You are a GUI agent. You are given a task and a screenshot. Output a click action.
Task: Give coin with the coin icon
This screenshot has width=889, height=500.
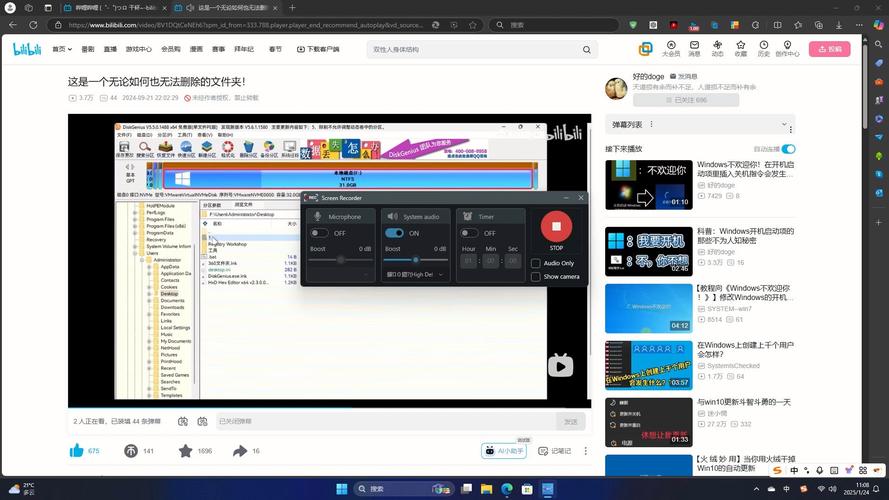[130, 451]
